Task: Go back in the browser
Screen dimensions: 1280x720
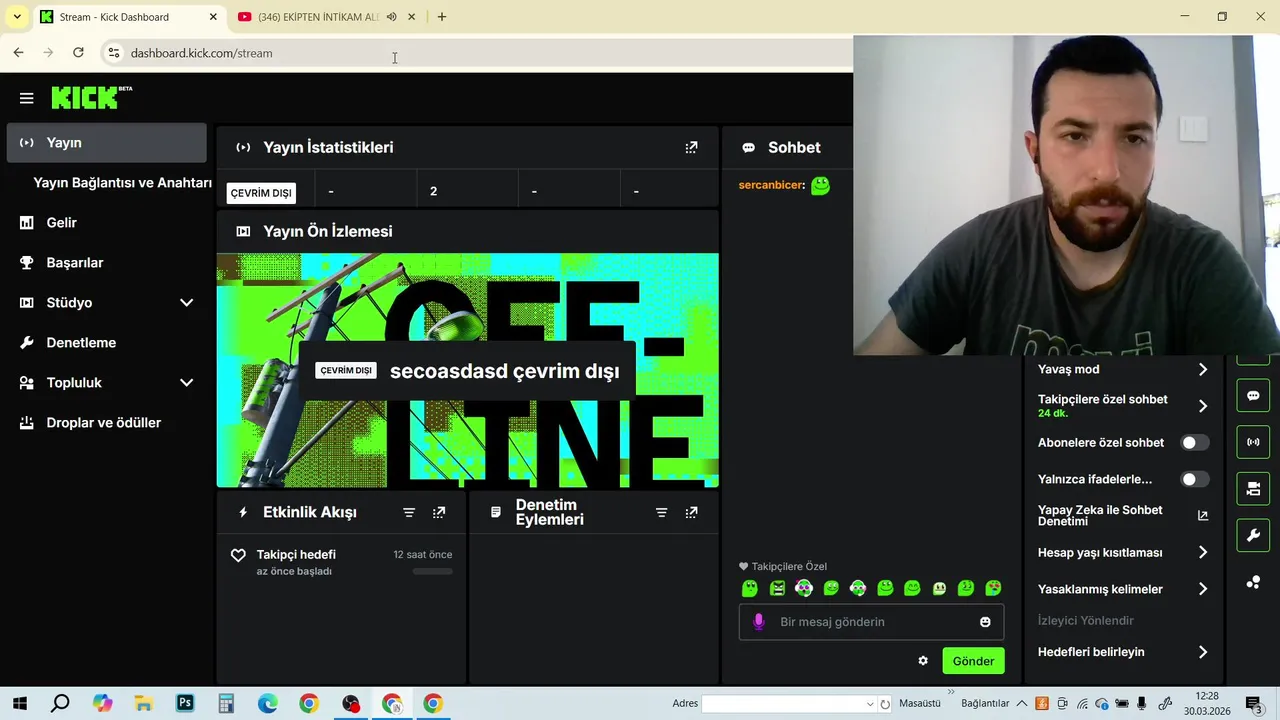Action: (x=18, y=52)
